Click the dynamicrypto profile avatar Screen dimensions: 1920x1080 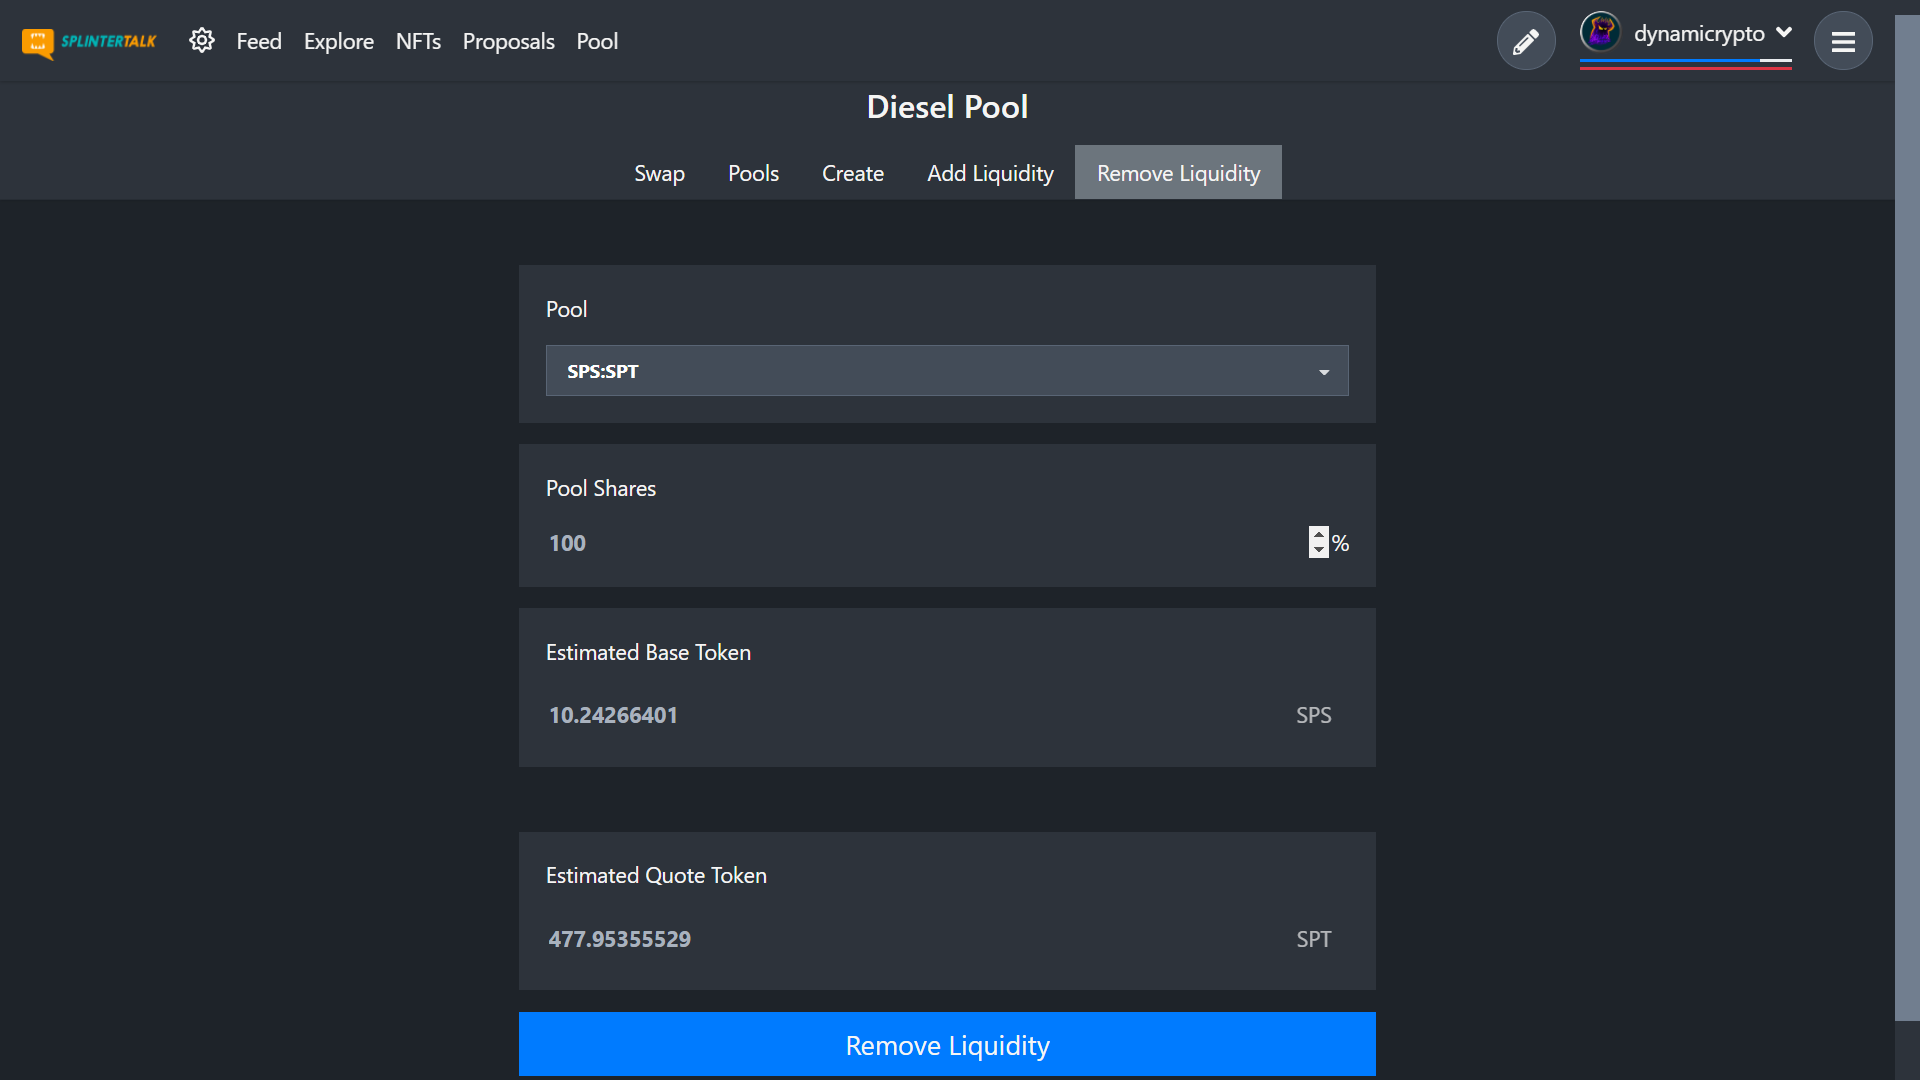(1600, 32)
